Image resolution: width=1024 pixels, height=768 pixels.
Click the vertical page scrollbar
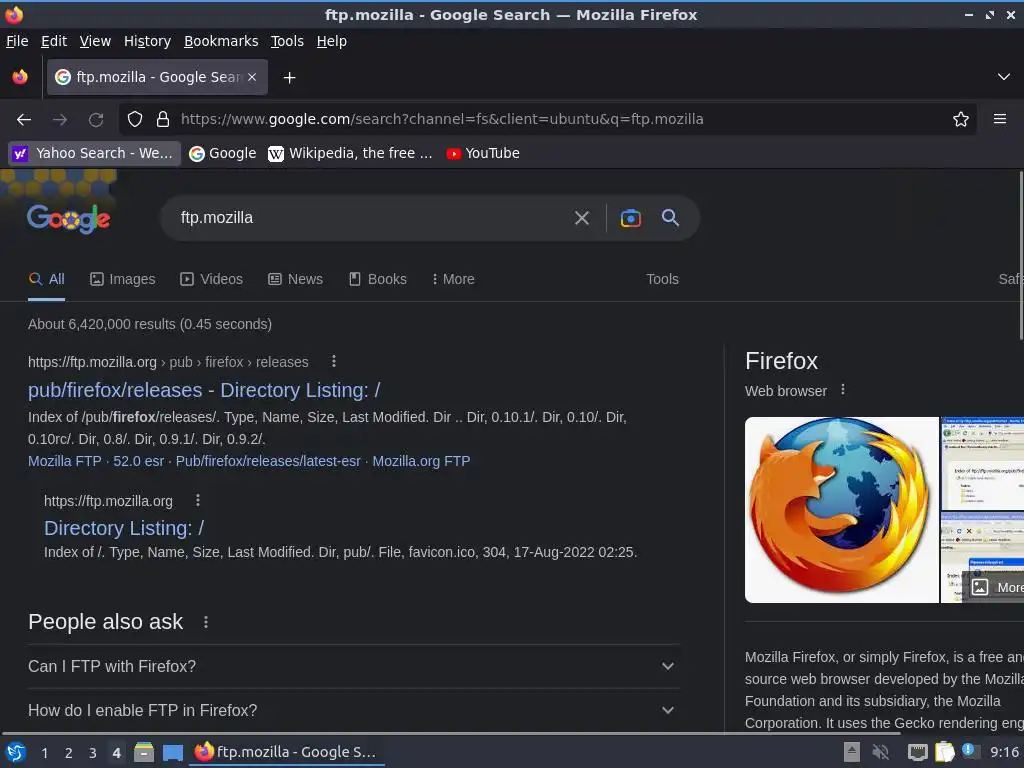pos(1021,255)
